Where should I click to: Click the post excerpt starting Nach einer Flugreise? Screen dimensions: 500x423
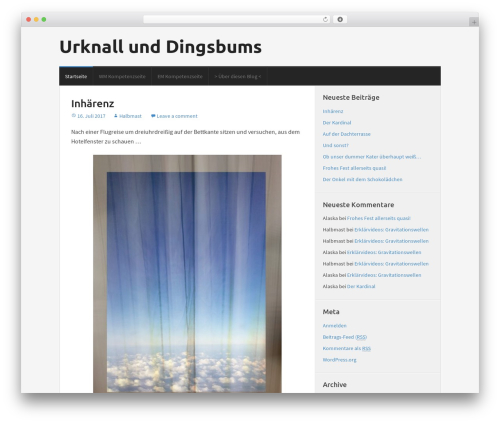pos(185,137)
